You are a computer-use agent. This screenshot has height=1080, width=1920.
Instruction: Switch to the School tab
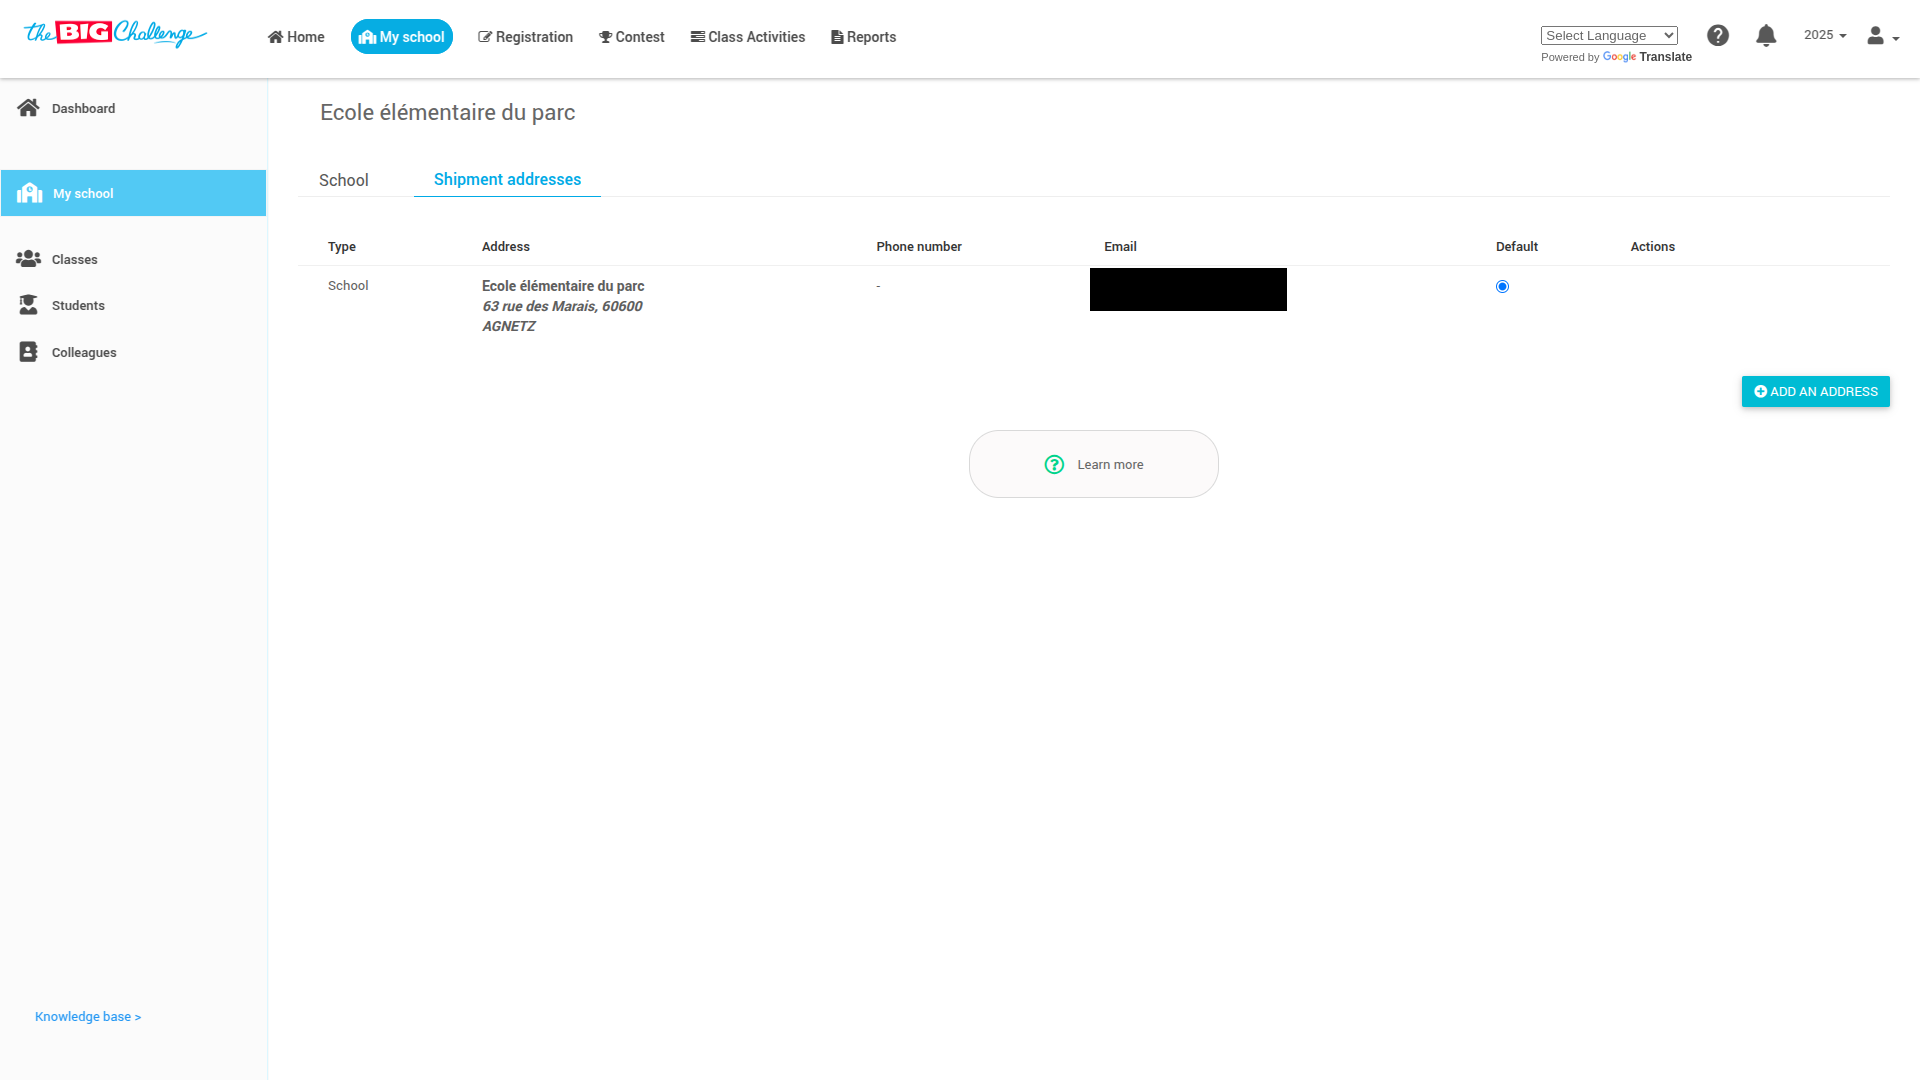coord(343,180)
